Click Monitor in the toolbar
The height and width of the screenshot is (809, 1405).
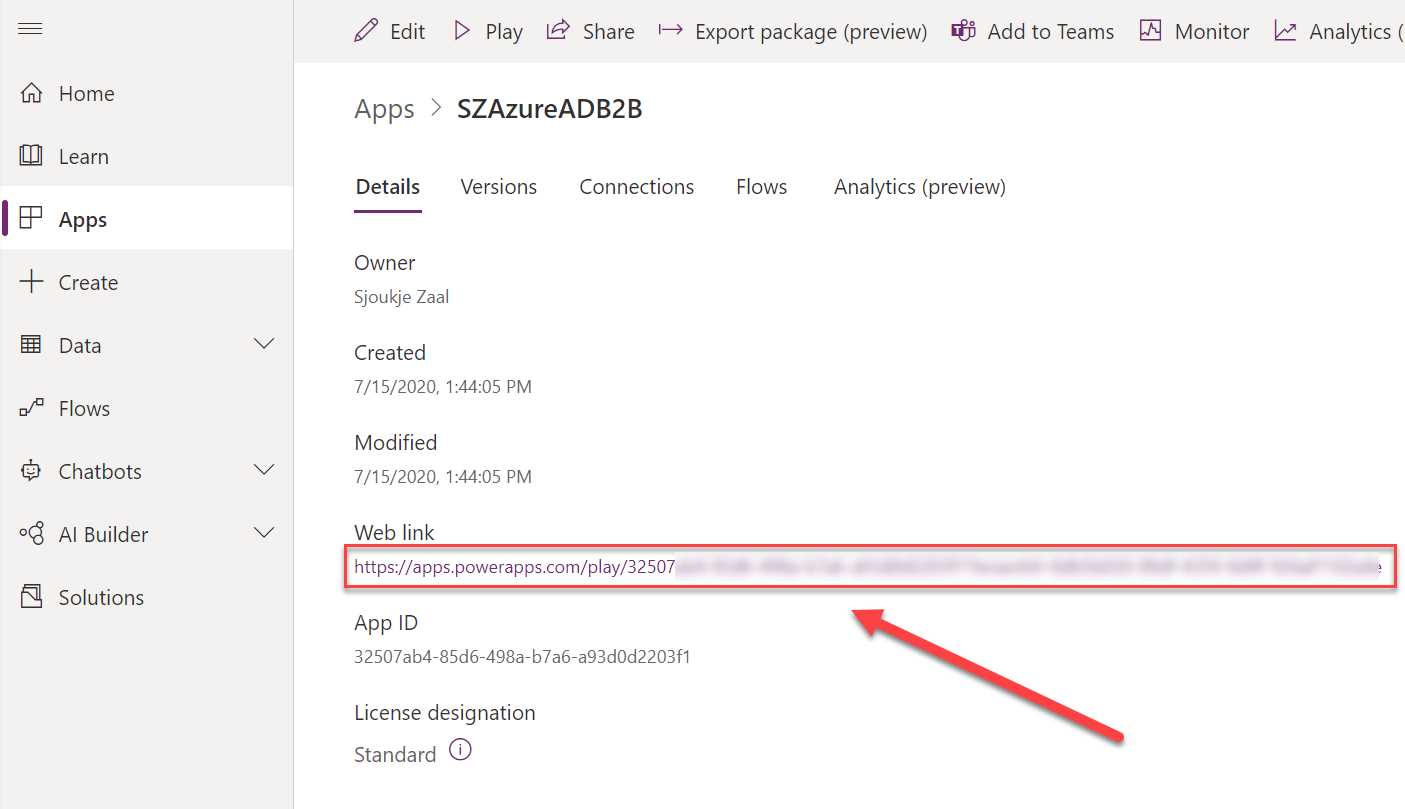coord(1195,31)
